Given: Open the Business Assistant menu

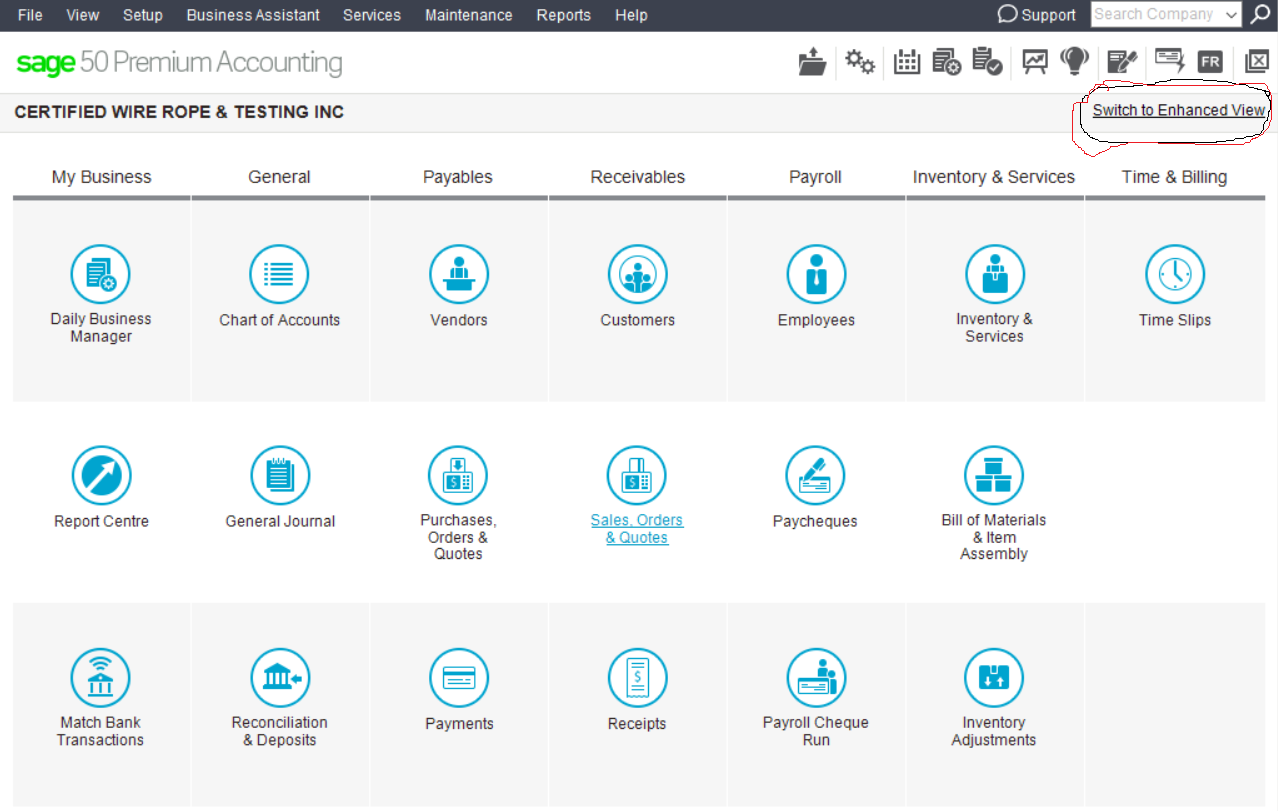Looking at the screenshot, I should (253, 15).
